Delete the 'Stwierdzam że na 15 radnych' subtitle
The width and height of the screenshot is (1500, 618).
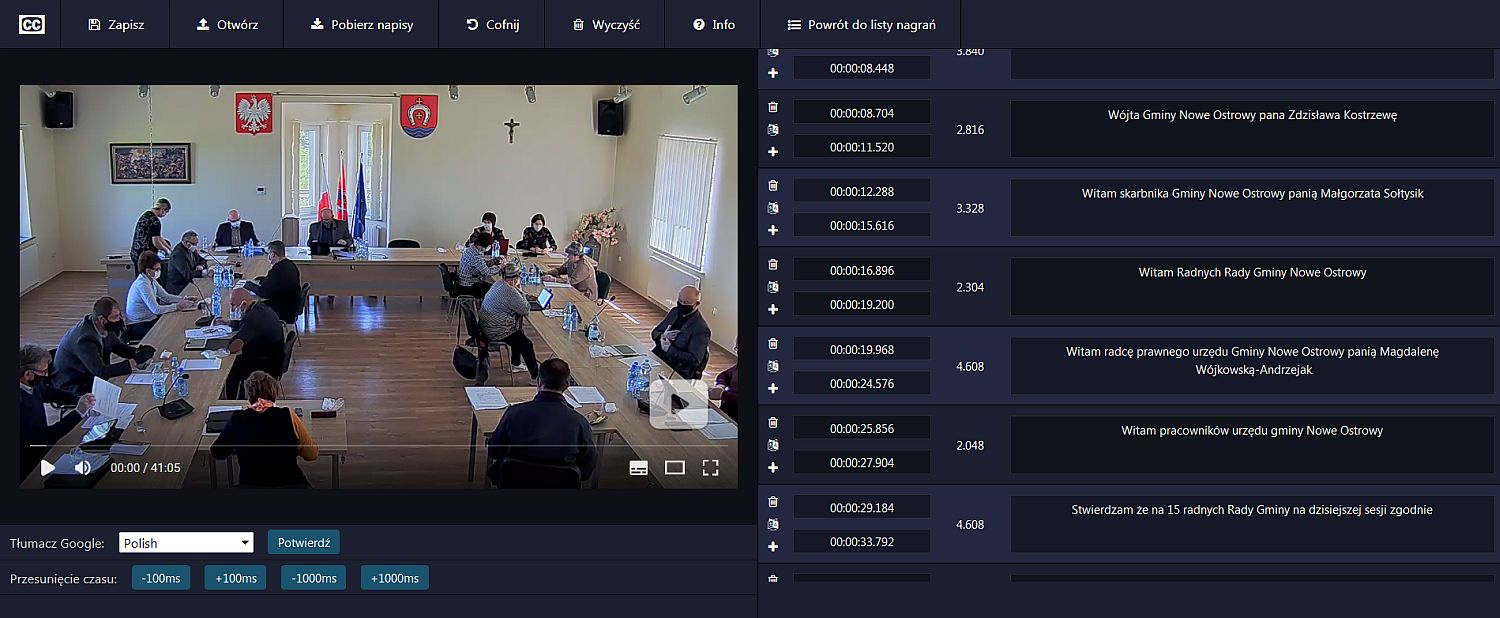click(x=772, y=501)
